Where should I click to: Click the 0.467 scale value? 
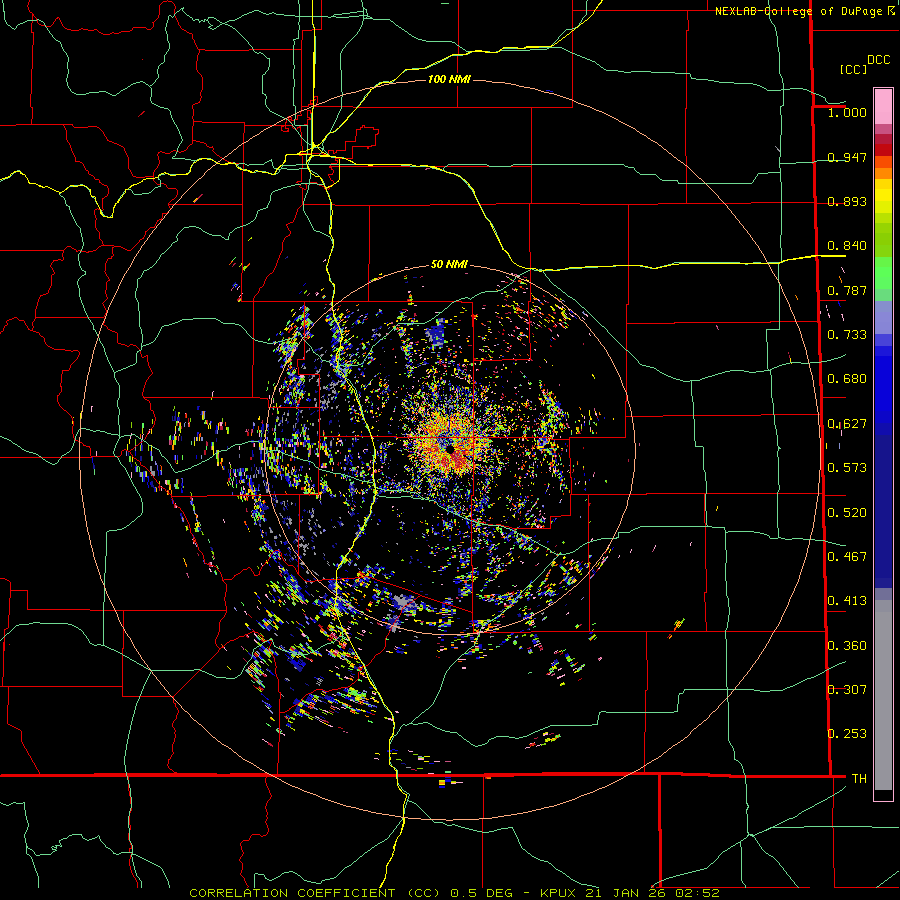pos(847,557)
